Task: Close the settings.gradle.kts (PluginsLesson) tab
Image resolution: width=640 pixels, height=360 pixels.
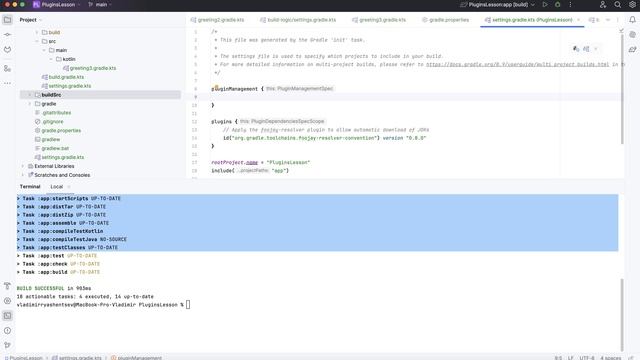Action: click(x=578, y=20)
